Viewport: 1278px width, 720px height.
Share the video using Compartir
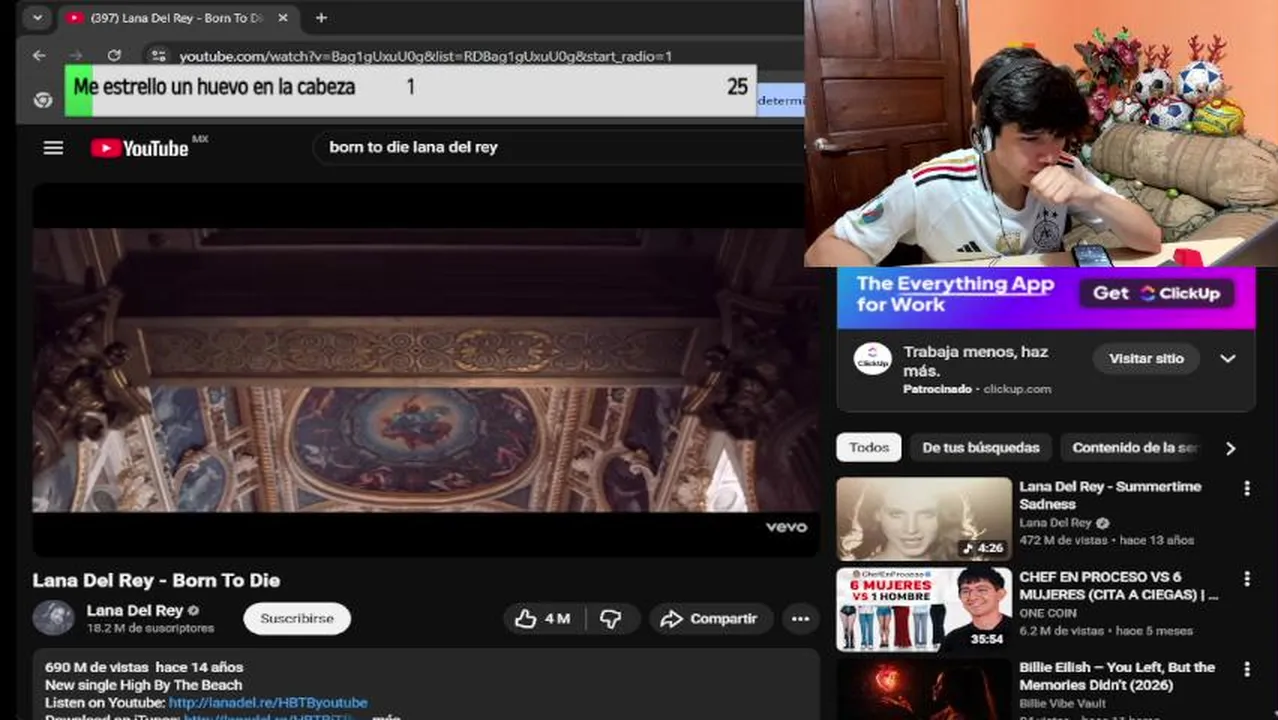711,619
